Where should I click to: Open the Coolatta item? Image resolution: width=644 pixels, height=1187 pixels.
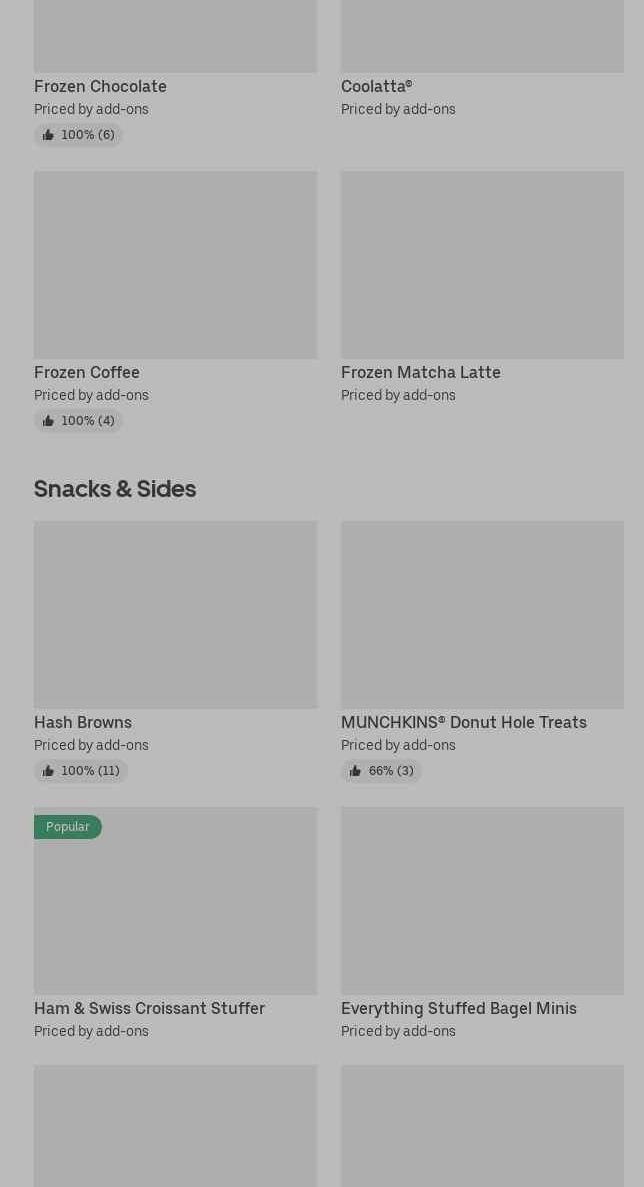pos(376,87)
